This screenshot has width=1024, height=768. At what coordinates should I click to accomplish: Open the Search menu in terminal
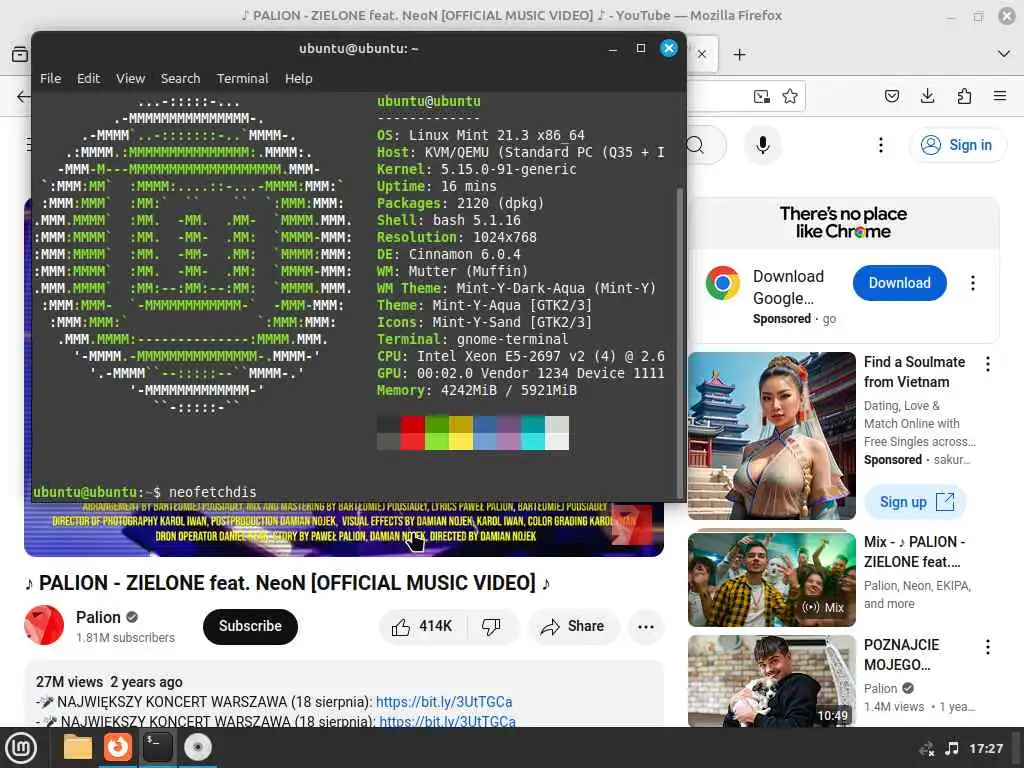point(180,78)
